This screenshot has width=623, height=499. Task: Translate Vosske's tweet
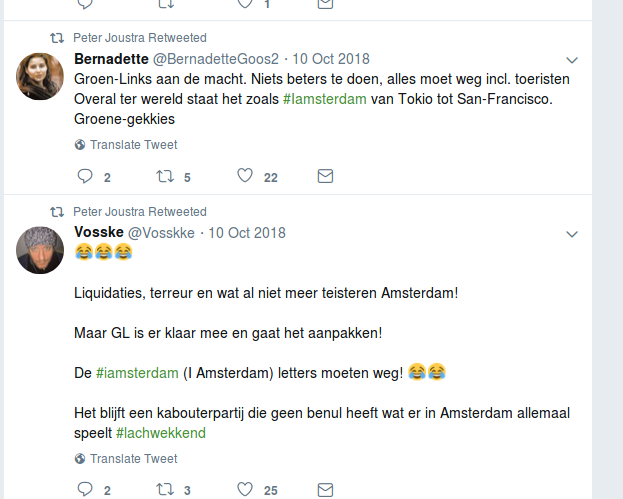(133, 459)
